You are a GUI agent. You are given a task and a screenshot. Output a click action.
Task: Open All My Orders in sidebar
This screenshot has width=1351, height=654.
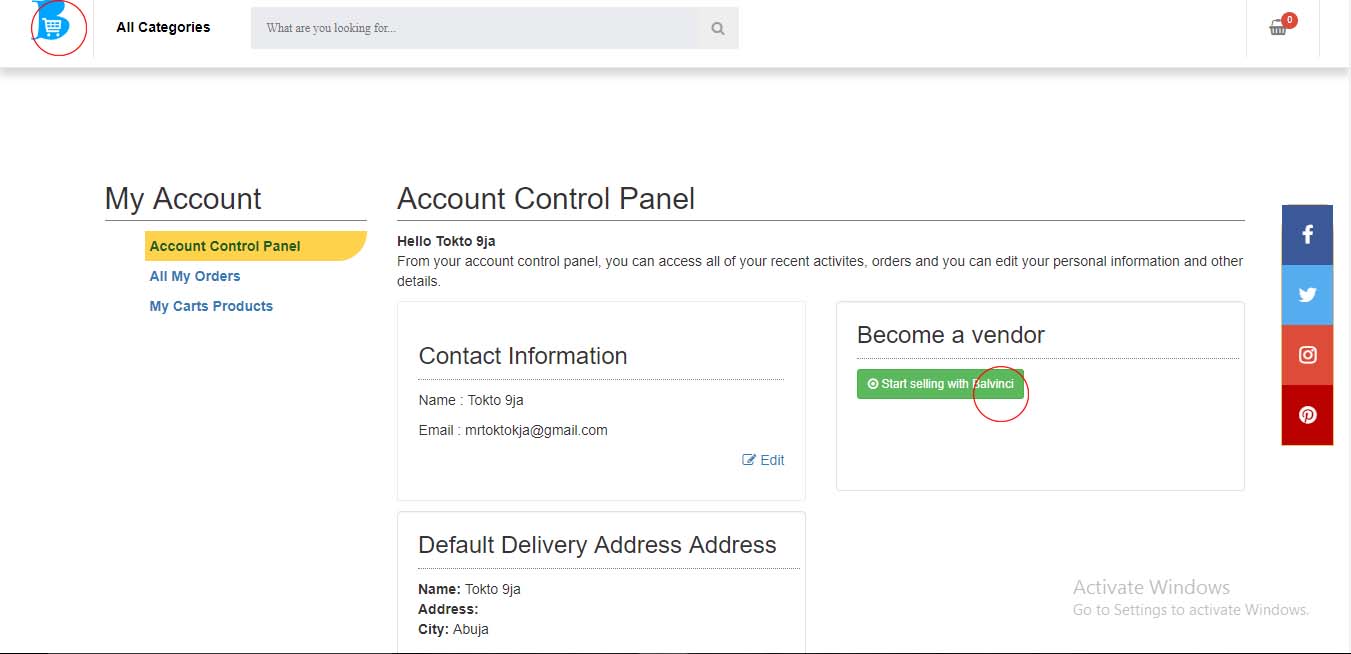coord(195,276)
